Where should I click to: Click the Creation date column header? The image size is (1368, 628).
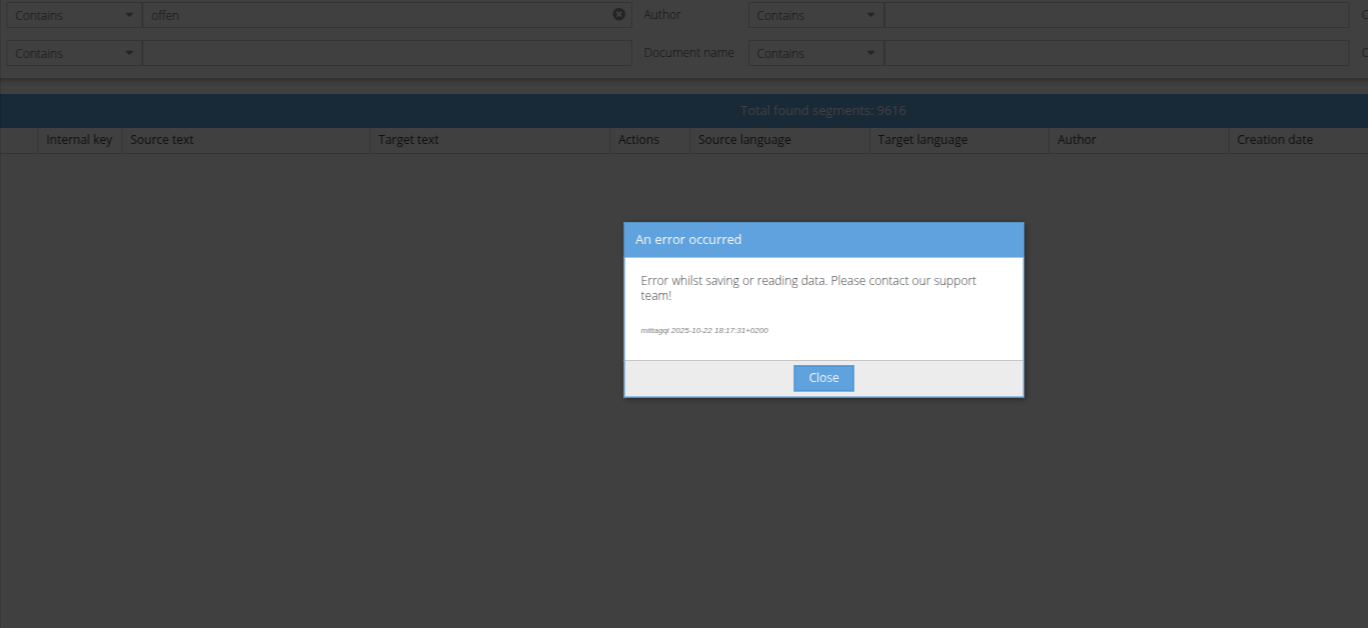click(1295, 140)
